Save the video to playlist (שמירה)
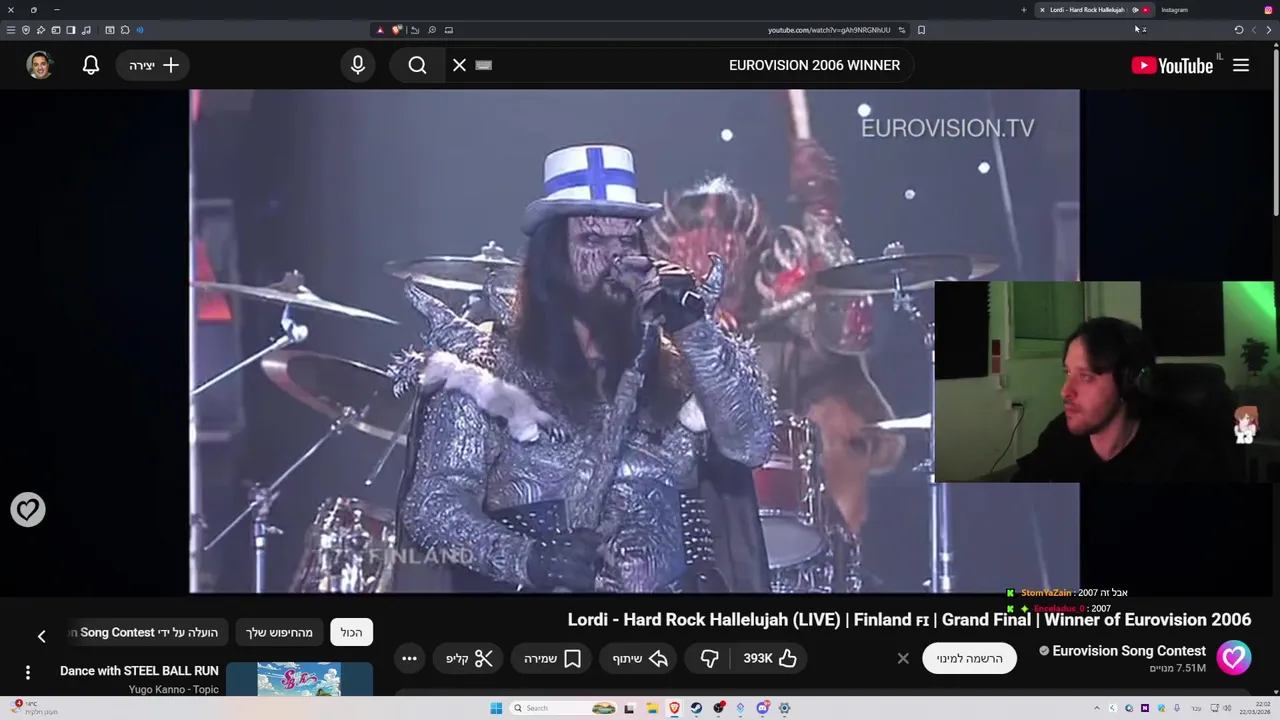 click(x=552, y=658)
